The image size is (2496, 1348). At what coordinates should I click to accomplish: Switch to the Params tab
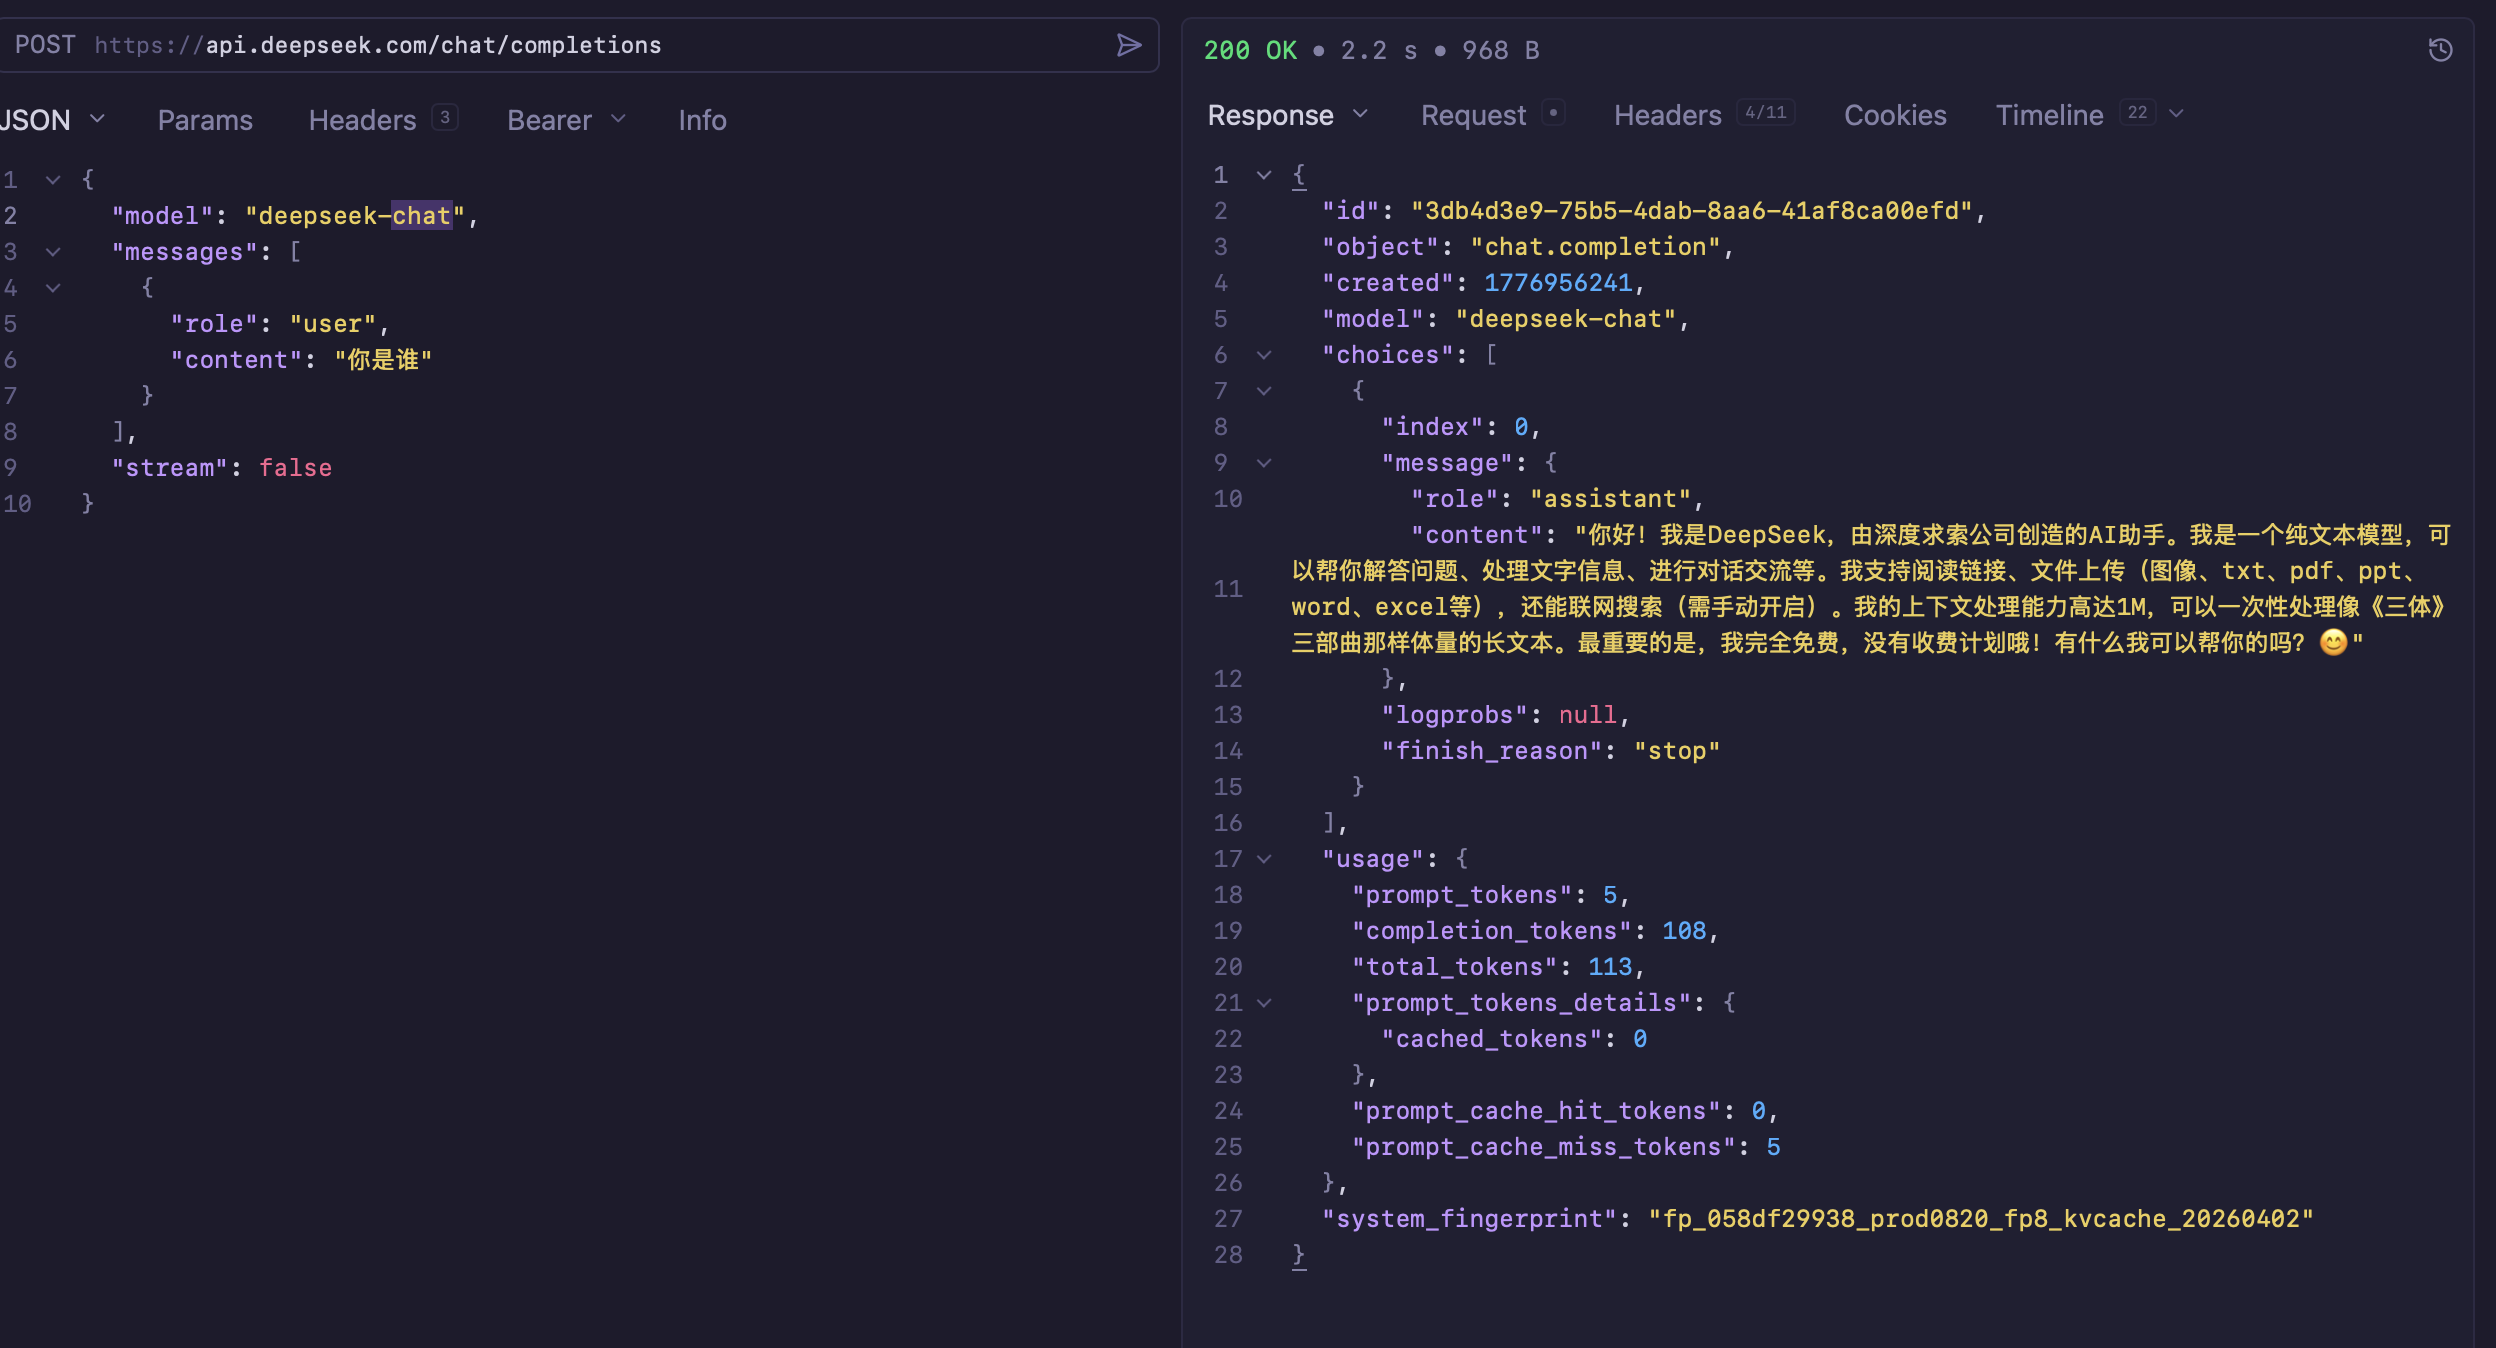(x=205, y=120)
